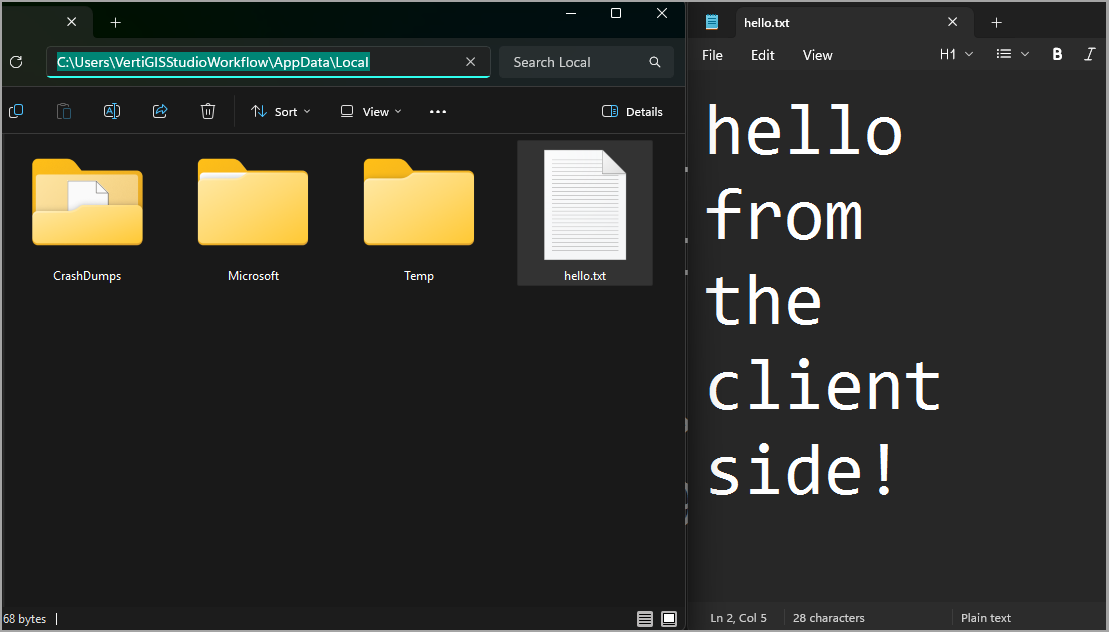Click the Search Local magnifier icon
Screen dimensions: 1109x632
click(655, 62)
